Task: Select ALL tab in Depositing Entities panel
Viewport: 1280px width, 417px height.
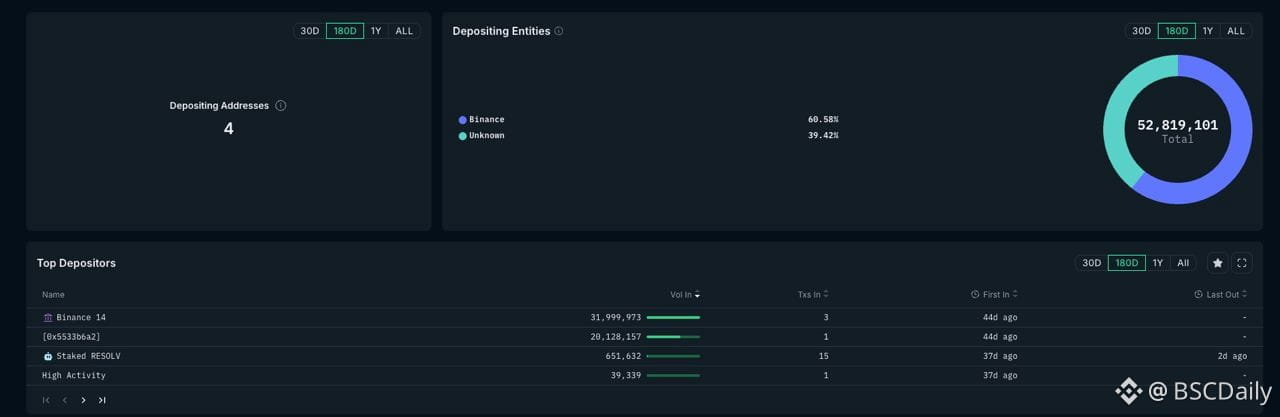Action: click(1236, 31)
